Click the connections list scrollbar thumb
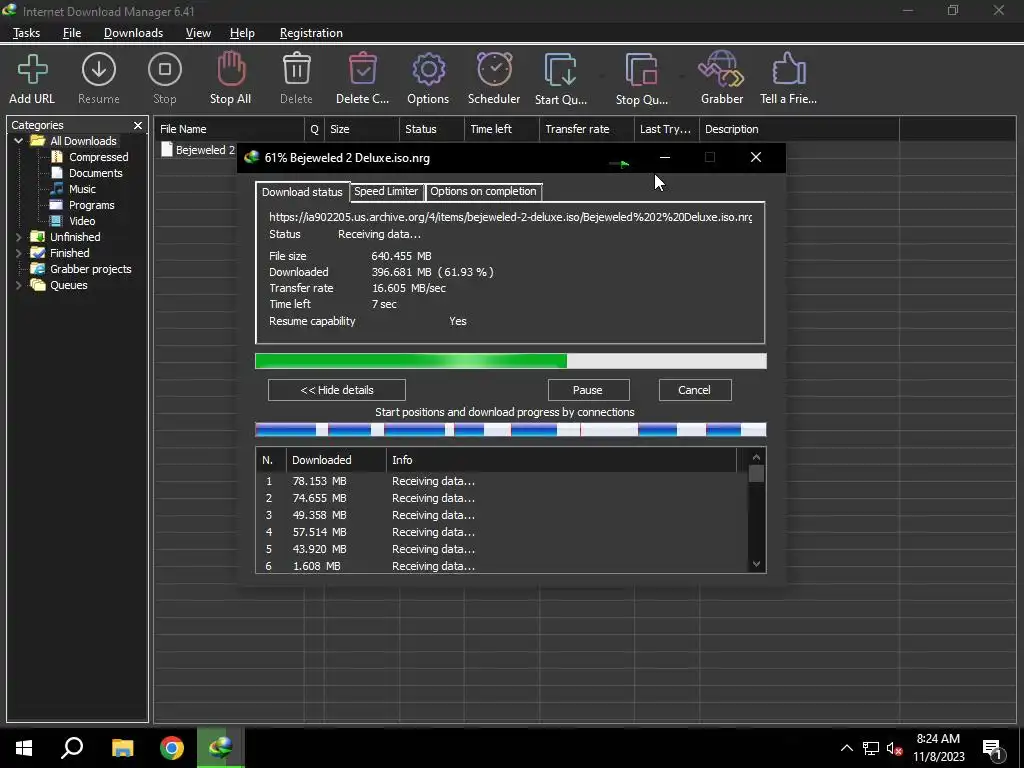Screen dimensions: 1024x768 point(756,474)
